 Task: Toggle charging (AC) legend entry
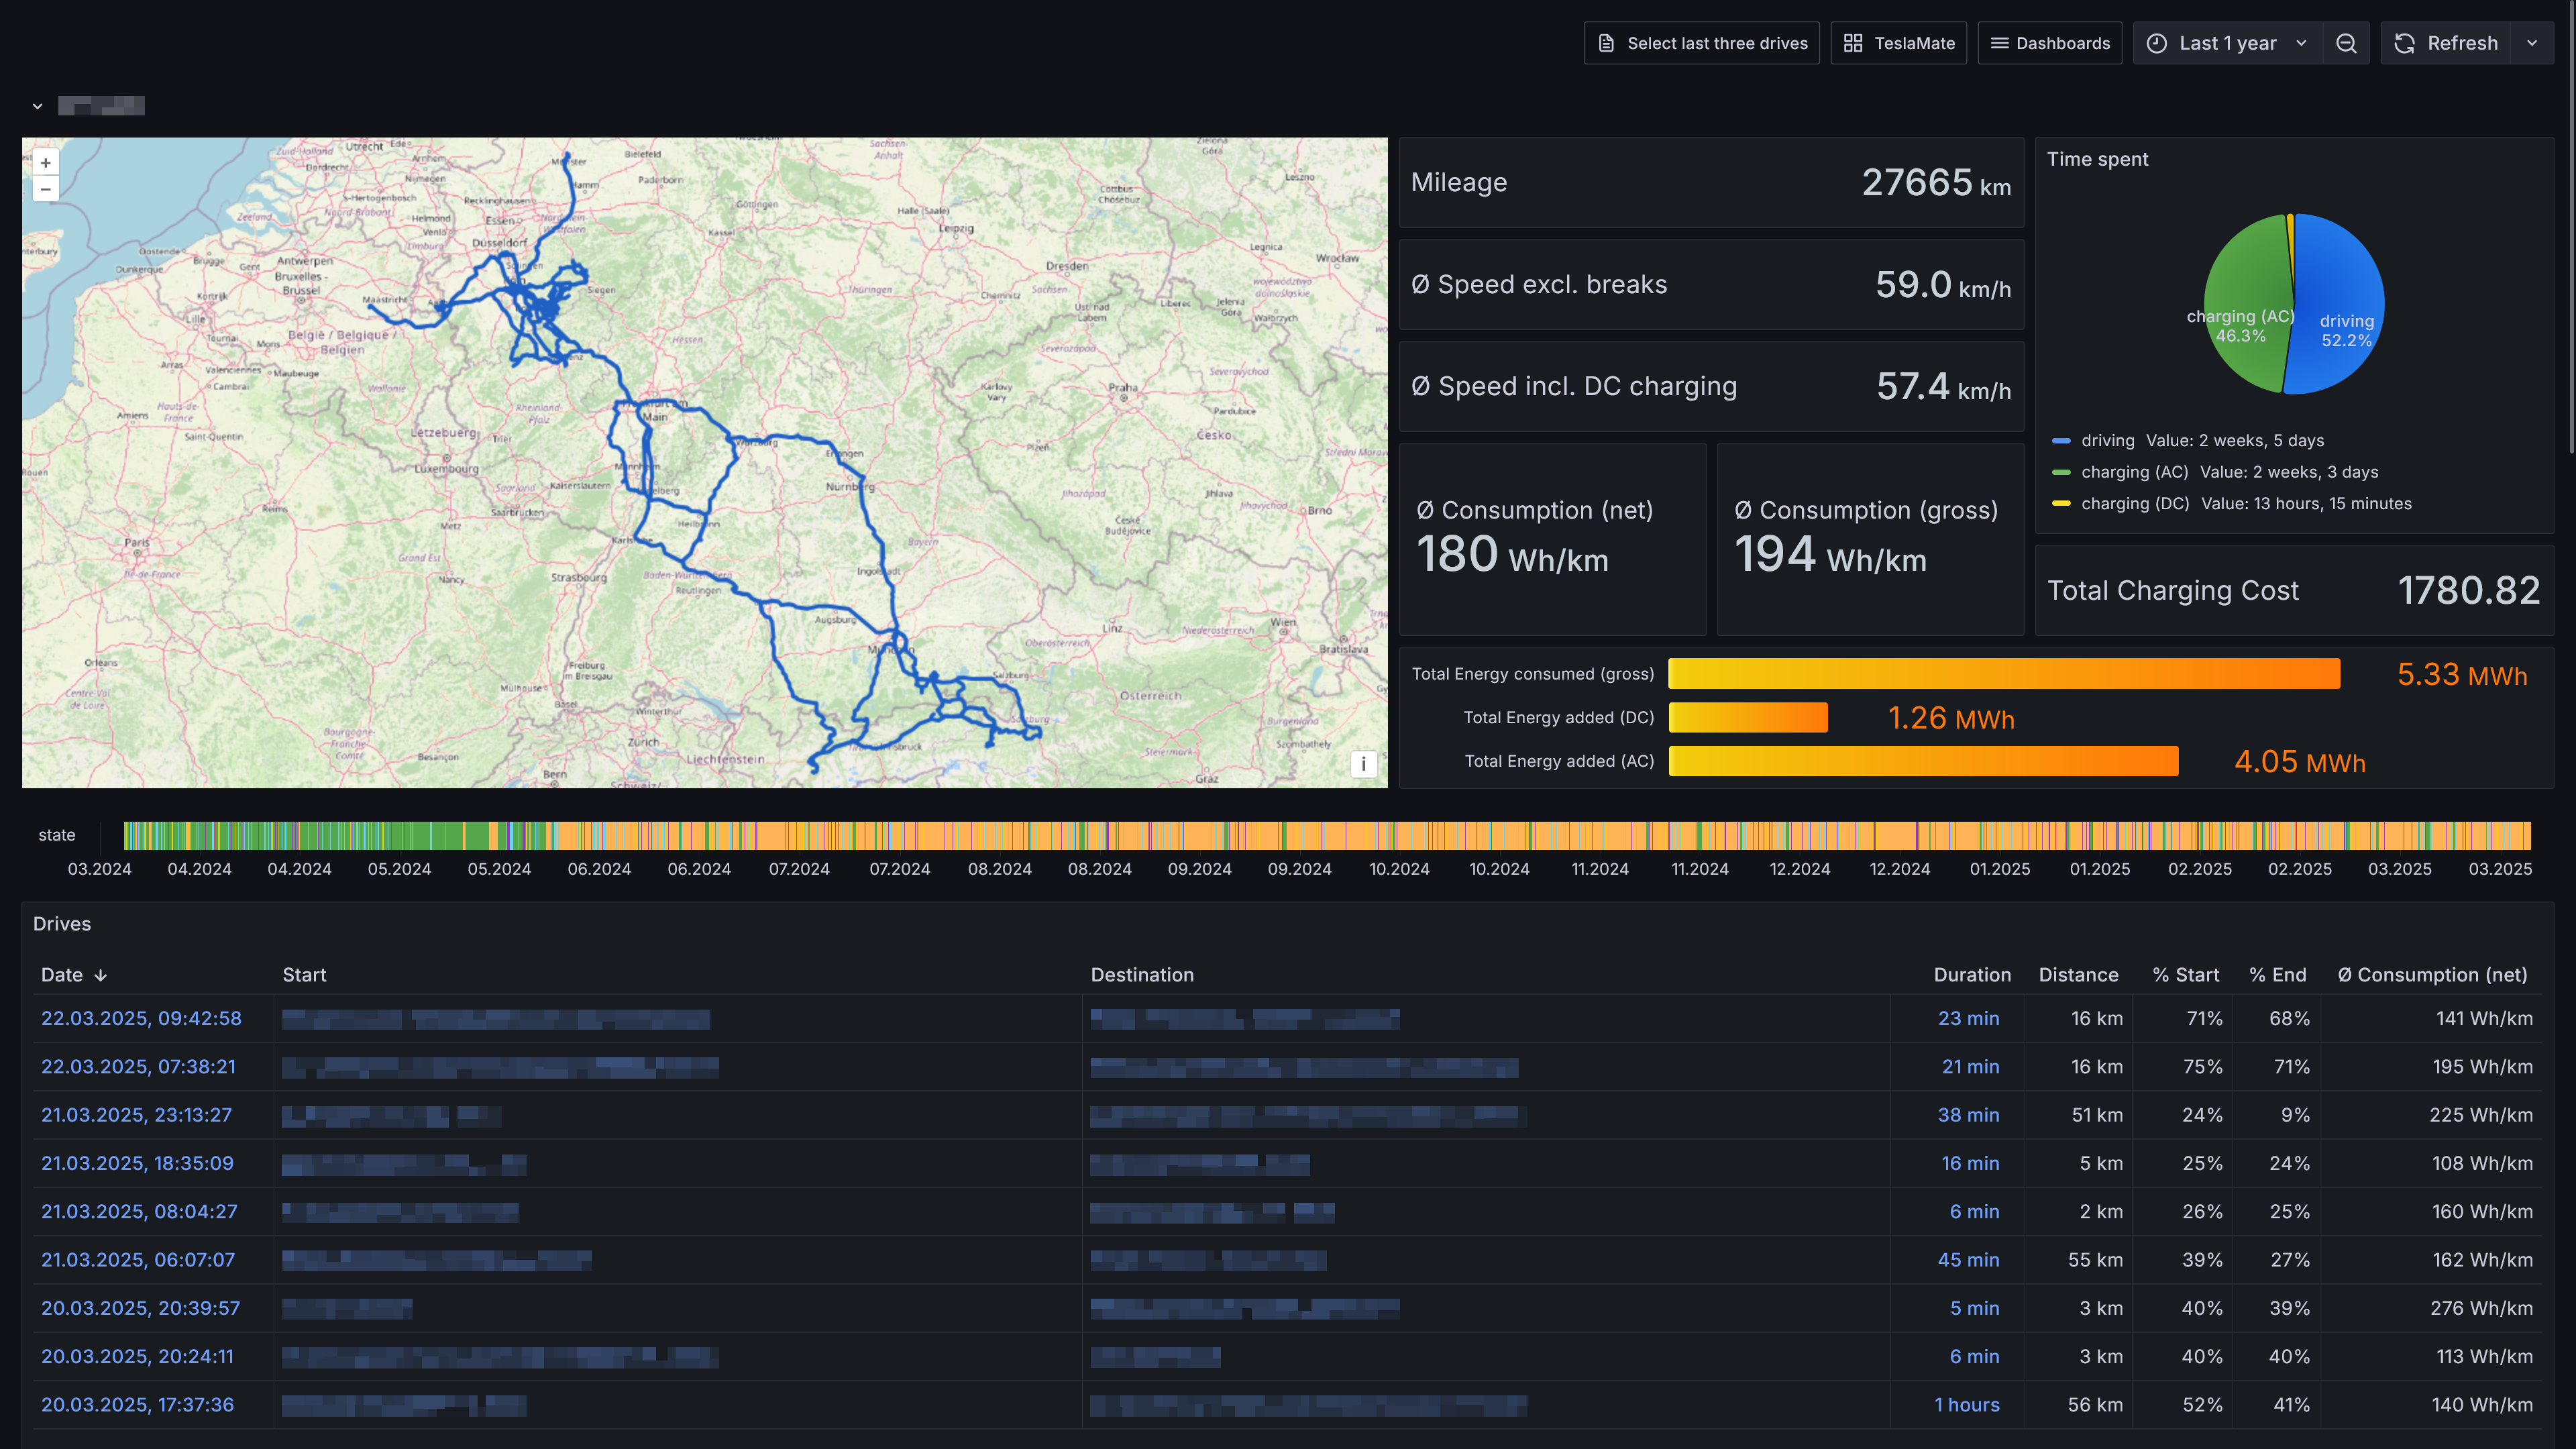click(x=2134, y=472)
